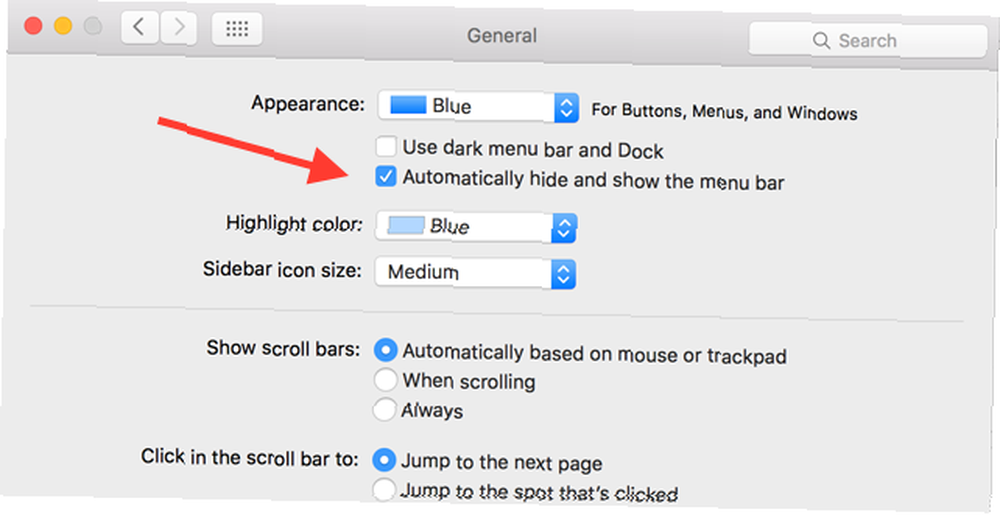Viewport: 1000px width, 515px height.
Task: Select Always show scroll bars option
Action: (x=384, y=409)
